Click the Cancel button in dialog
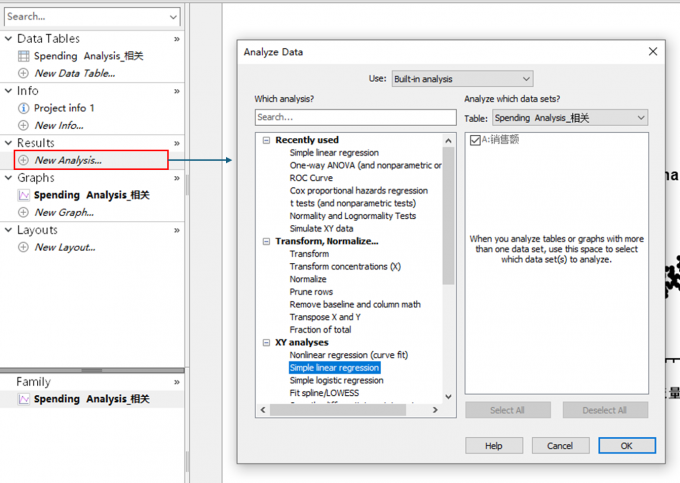 pos(560,445)
